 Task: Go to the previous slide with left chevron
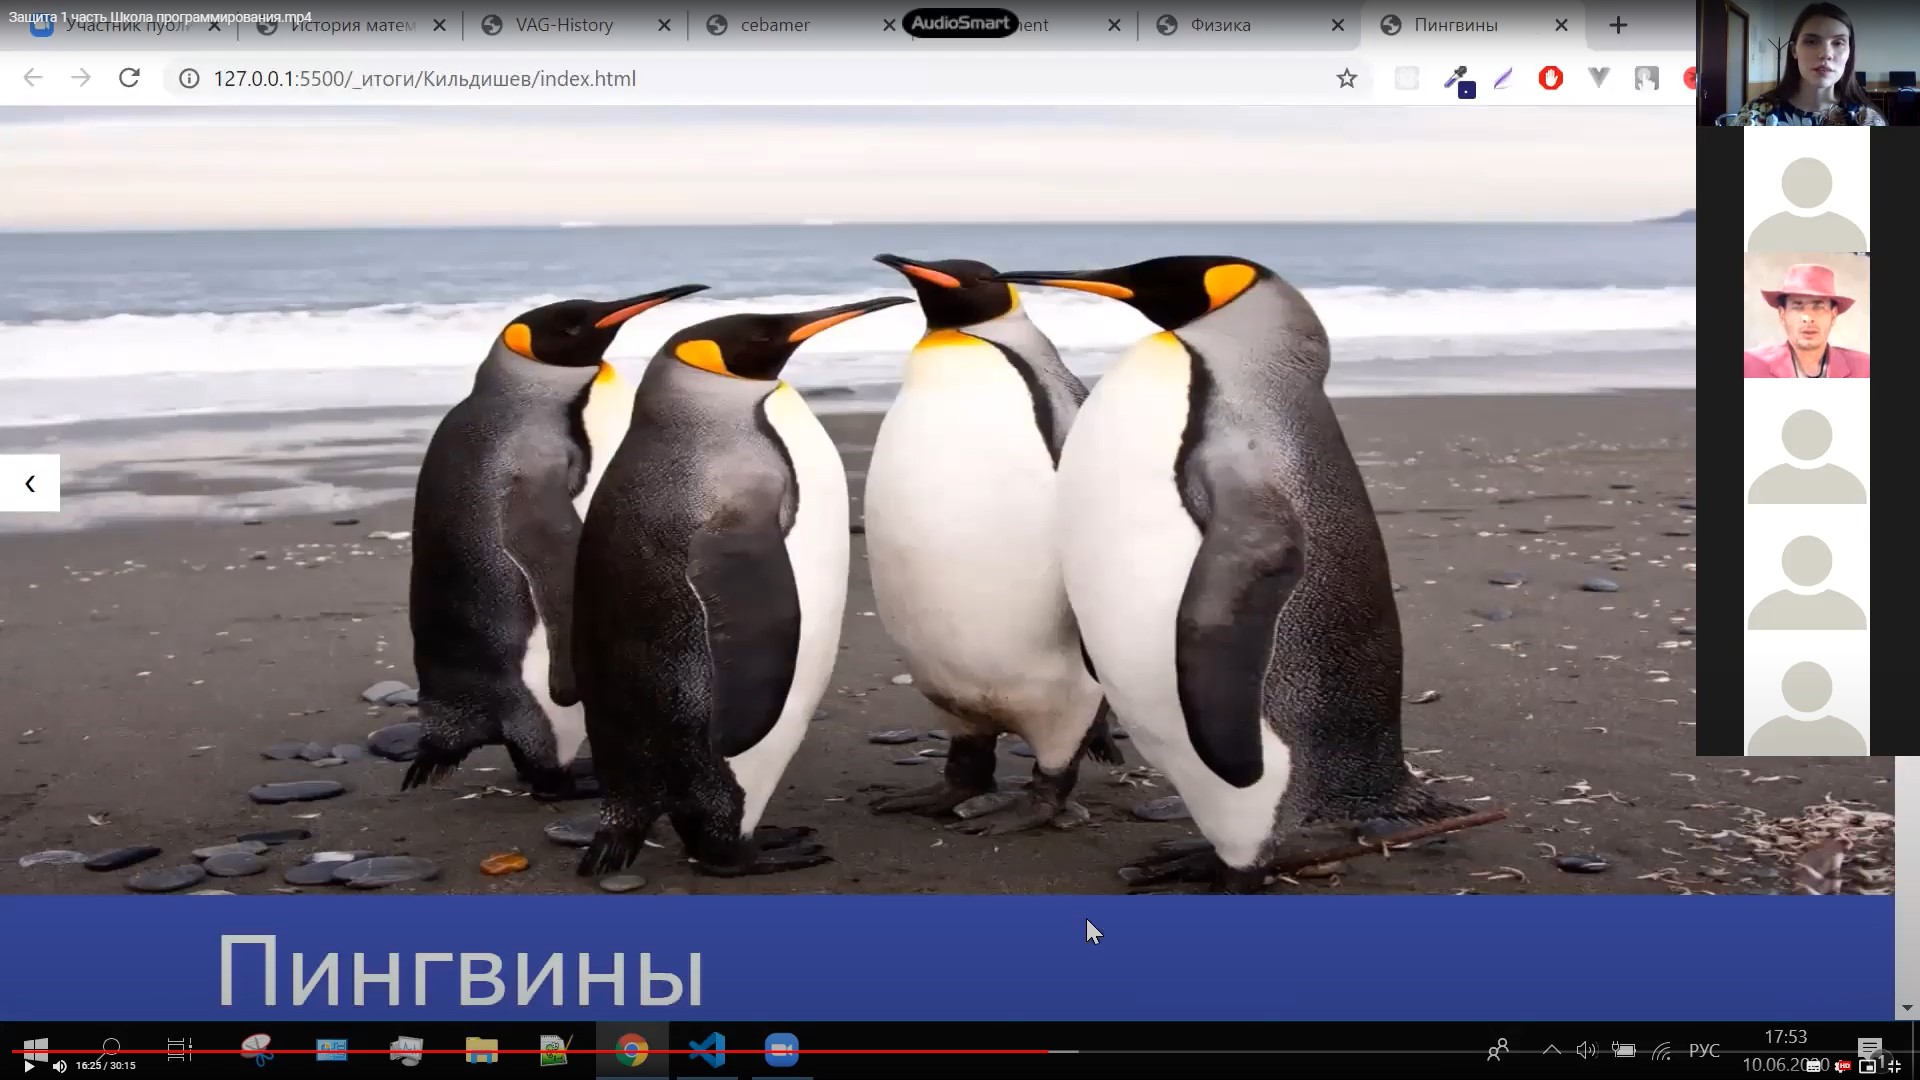coord(30,484)
